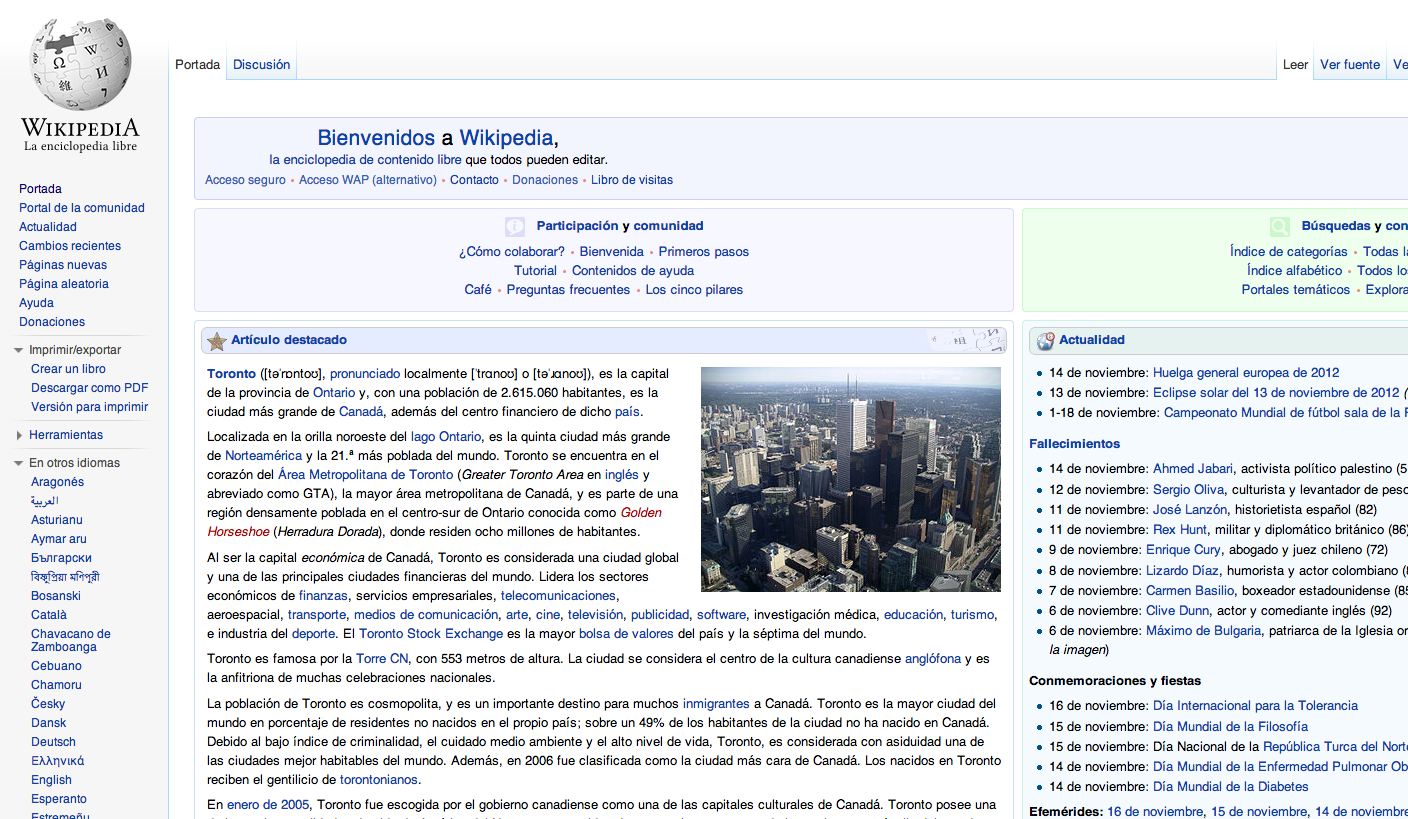1408x819 pixels.
Task: Switch language to Aragonés
Action: [x=57, y=482]
